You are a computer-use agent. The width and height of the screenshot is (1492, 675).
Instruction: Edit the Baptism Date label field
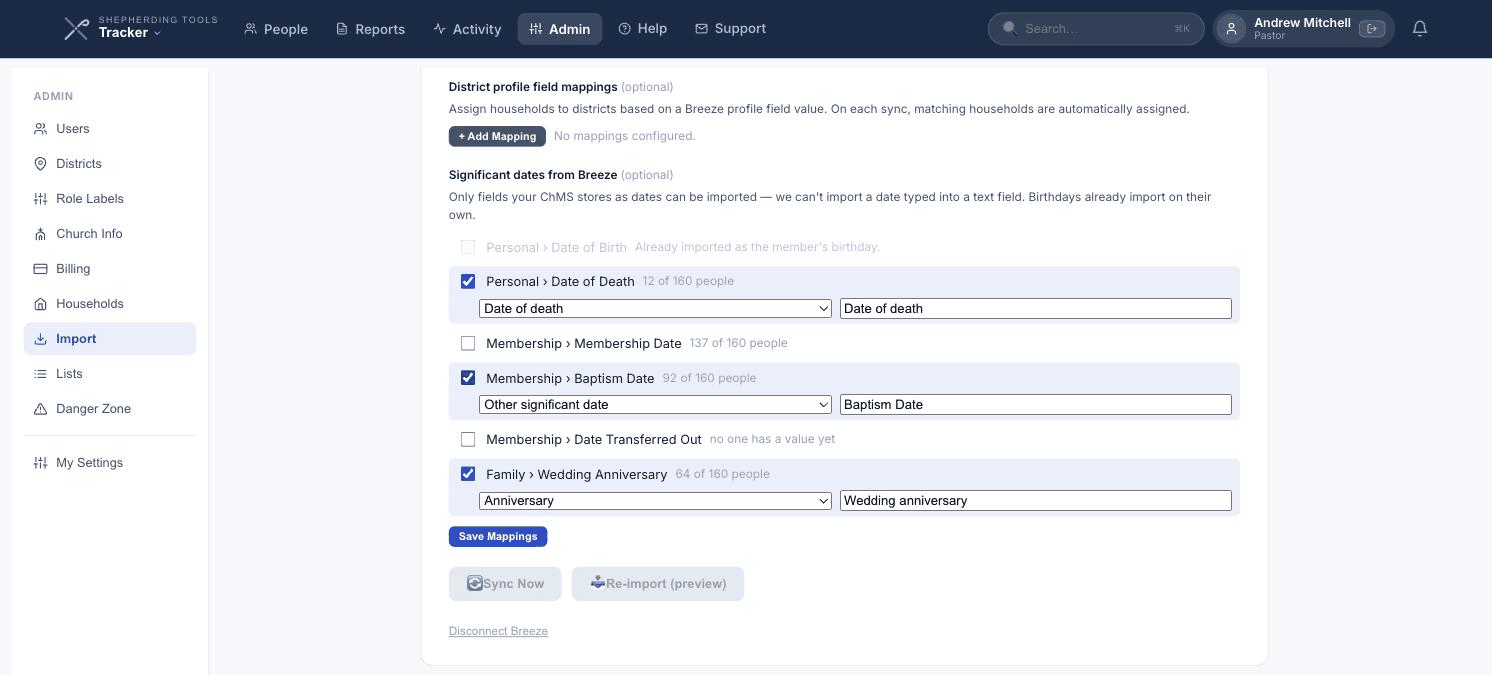pos(1035,404)
